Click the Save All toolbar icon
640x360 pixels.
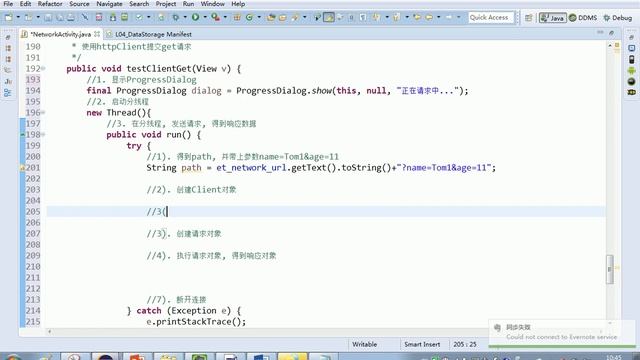click(x=60, y=18)
